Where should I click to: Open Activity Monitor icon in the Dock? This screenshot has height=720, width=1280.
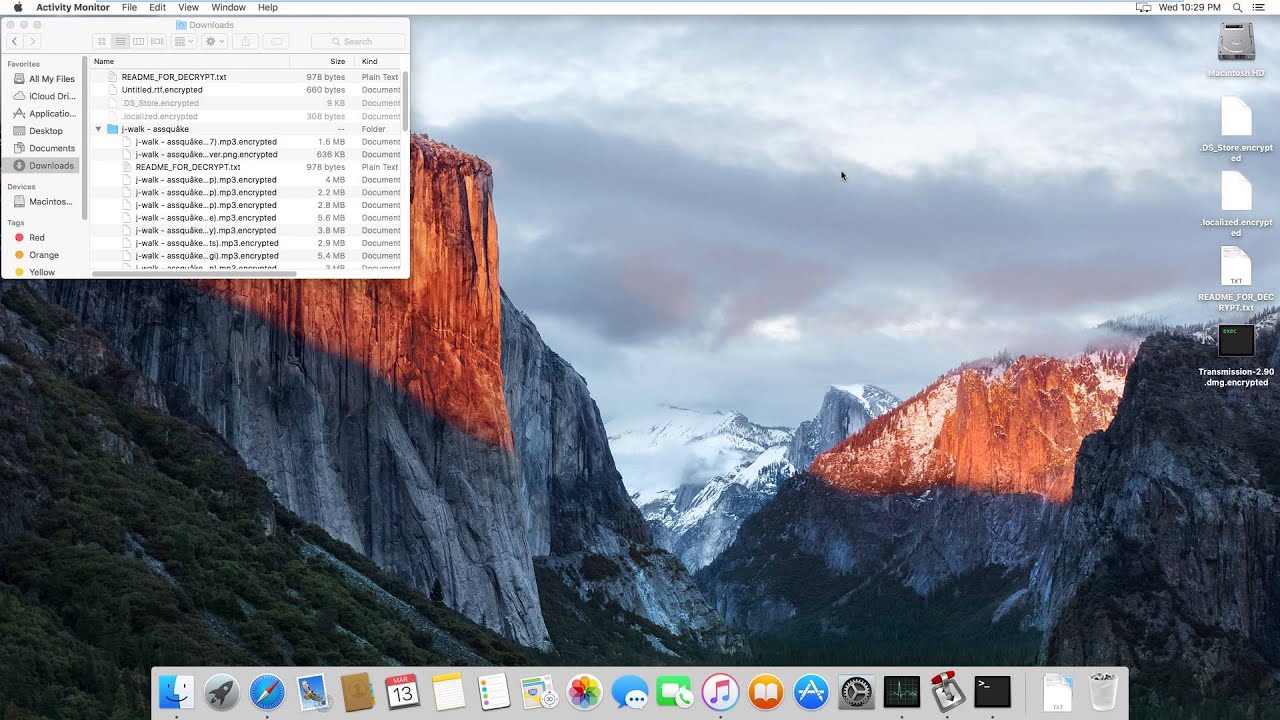pos(901,691)
